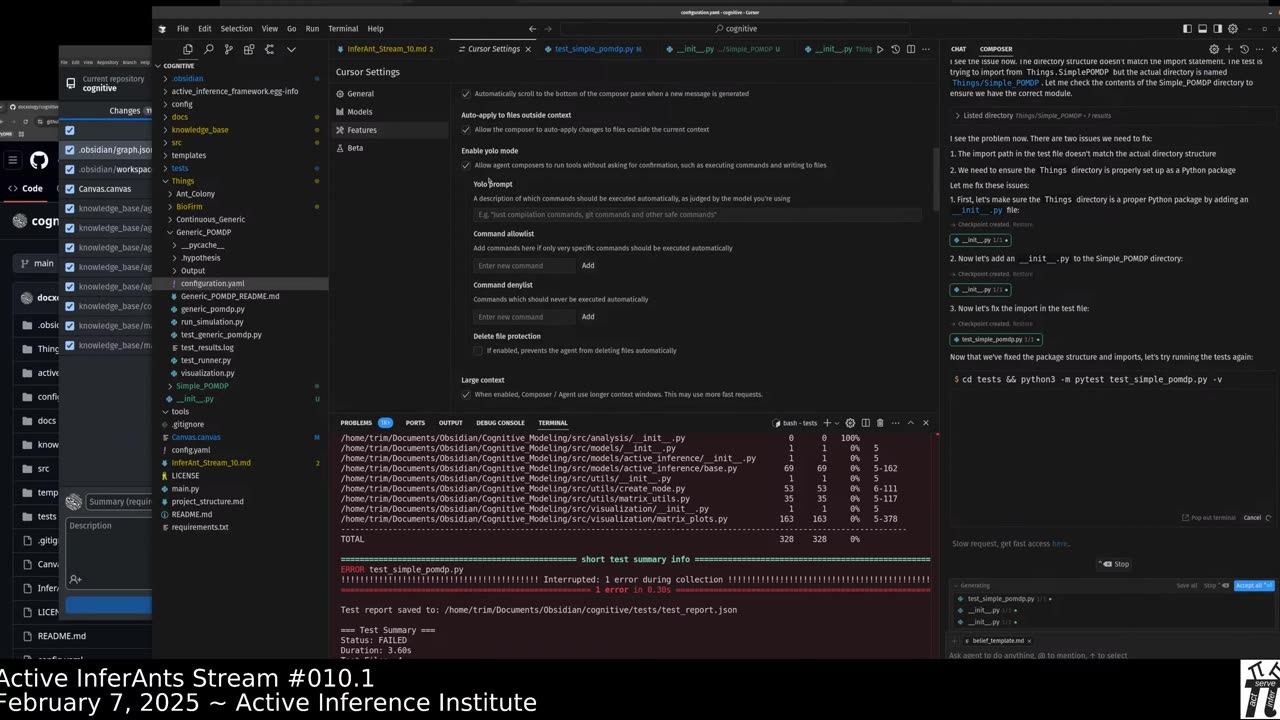Click Add next to command allowlist field
1280x720 pixels.
point(588,266)
